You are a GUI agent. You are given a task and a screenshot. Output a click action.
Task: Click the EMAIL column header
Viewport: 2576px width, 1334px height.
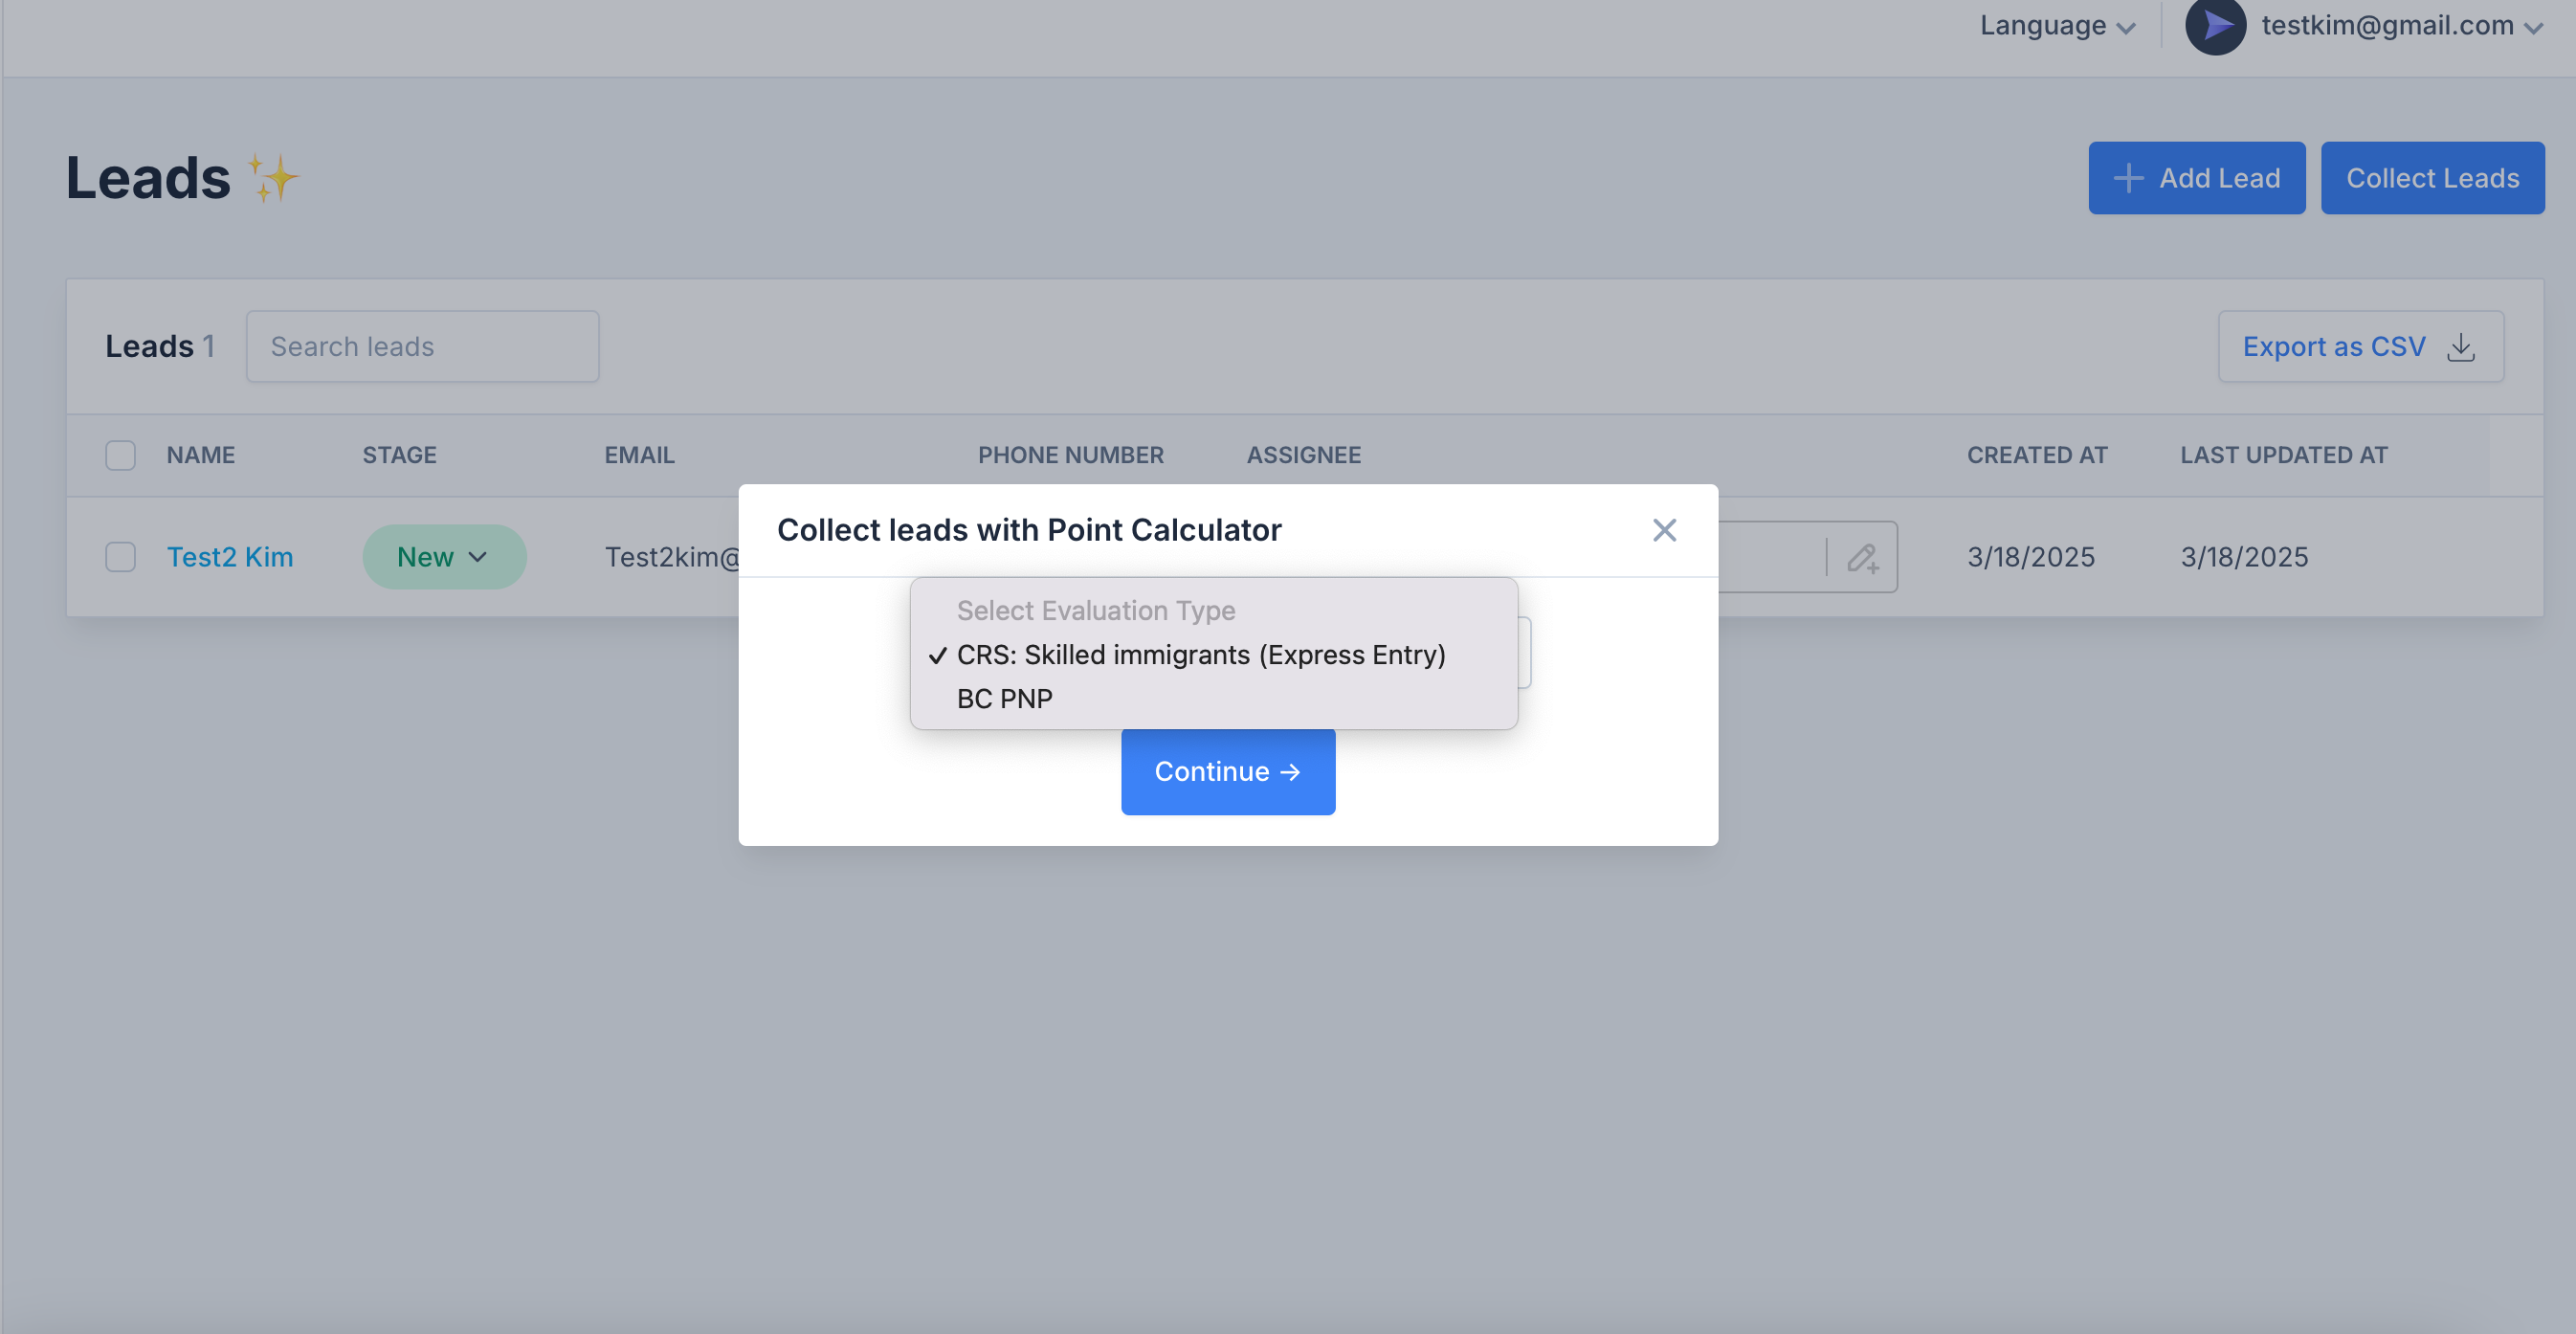point(639,455)
